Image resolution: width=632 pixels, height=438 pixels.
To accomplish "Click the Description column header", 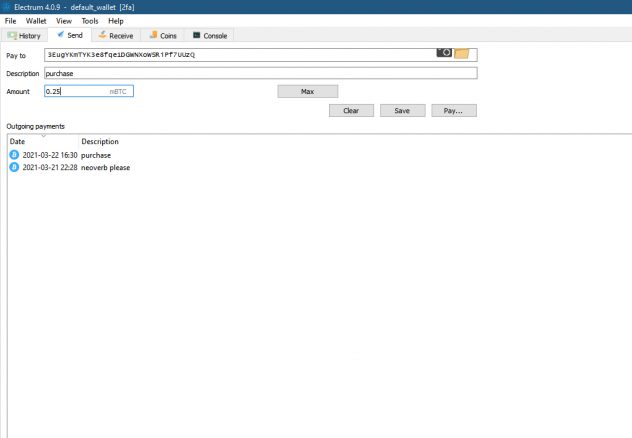I will click(100, 141).
